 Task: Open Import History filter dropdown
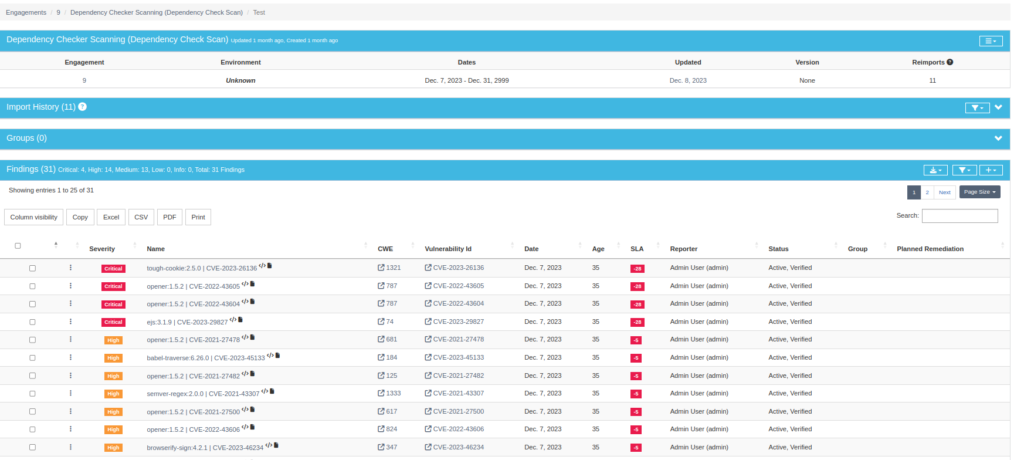pyautogui.click(x=977, y=108)
